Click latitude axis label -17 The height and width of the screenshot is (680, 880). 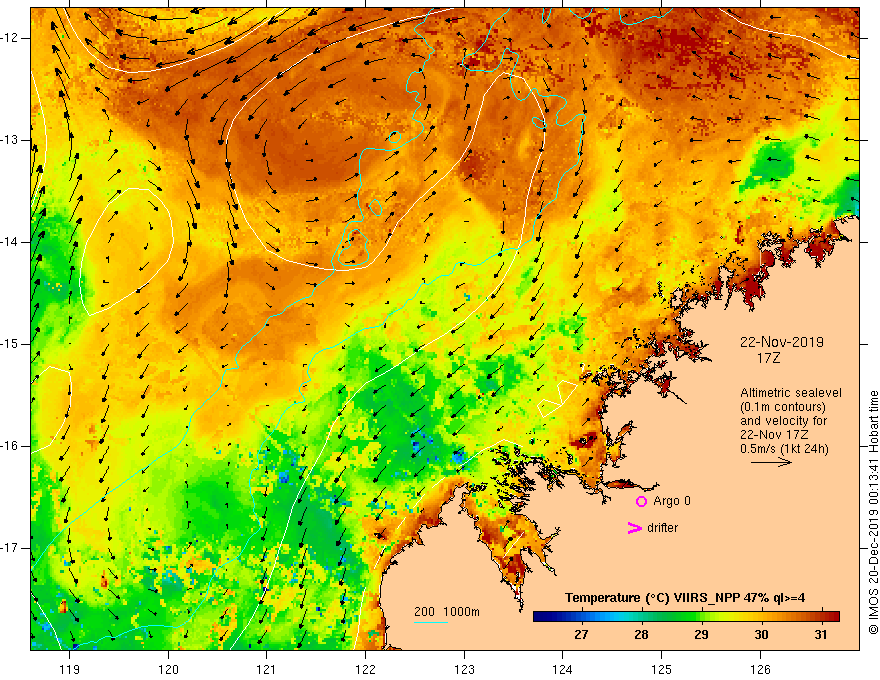[x=11, y=548]
